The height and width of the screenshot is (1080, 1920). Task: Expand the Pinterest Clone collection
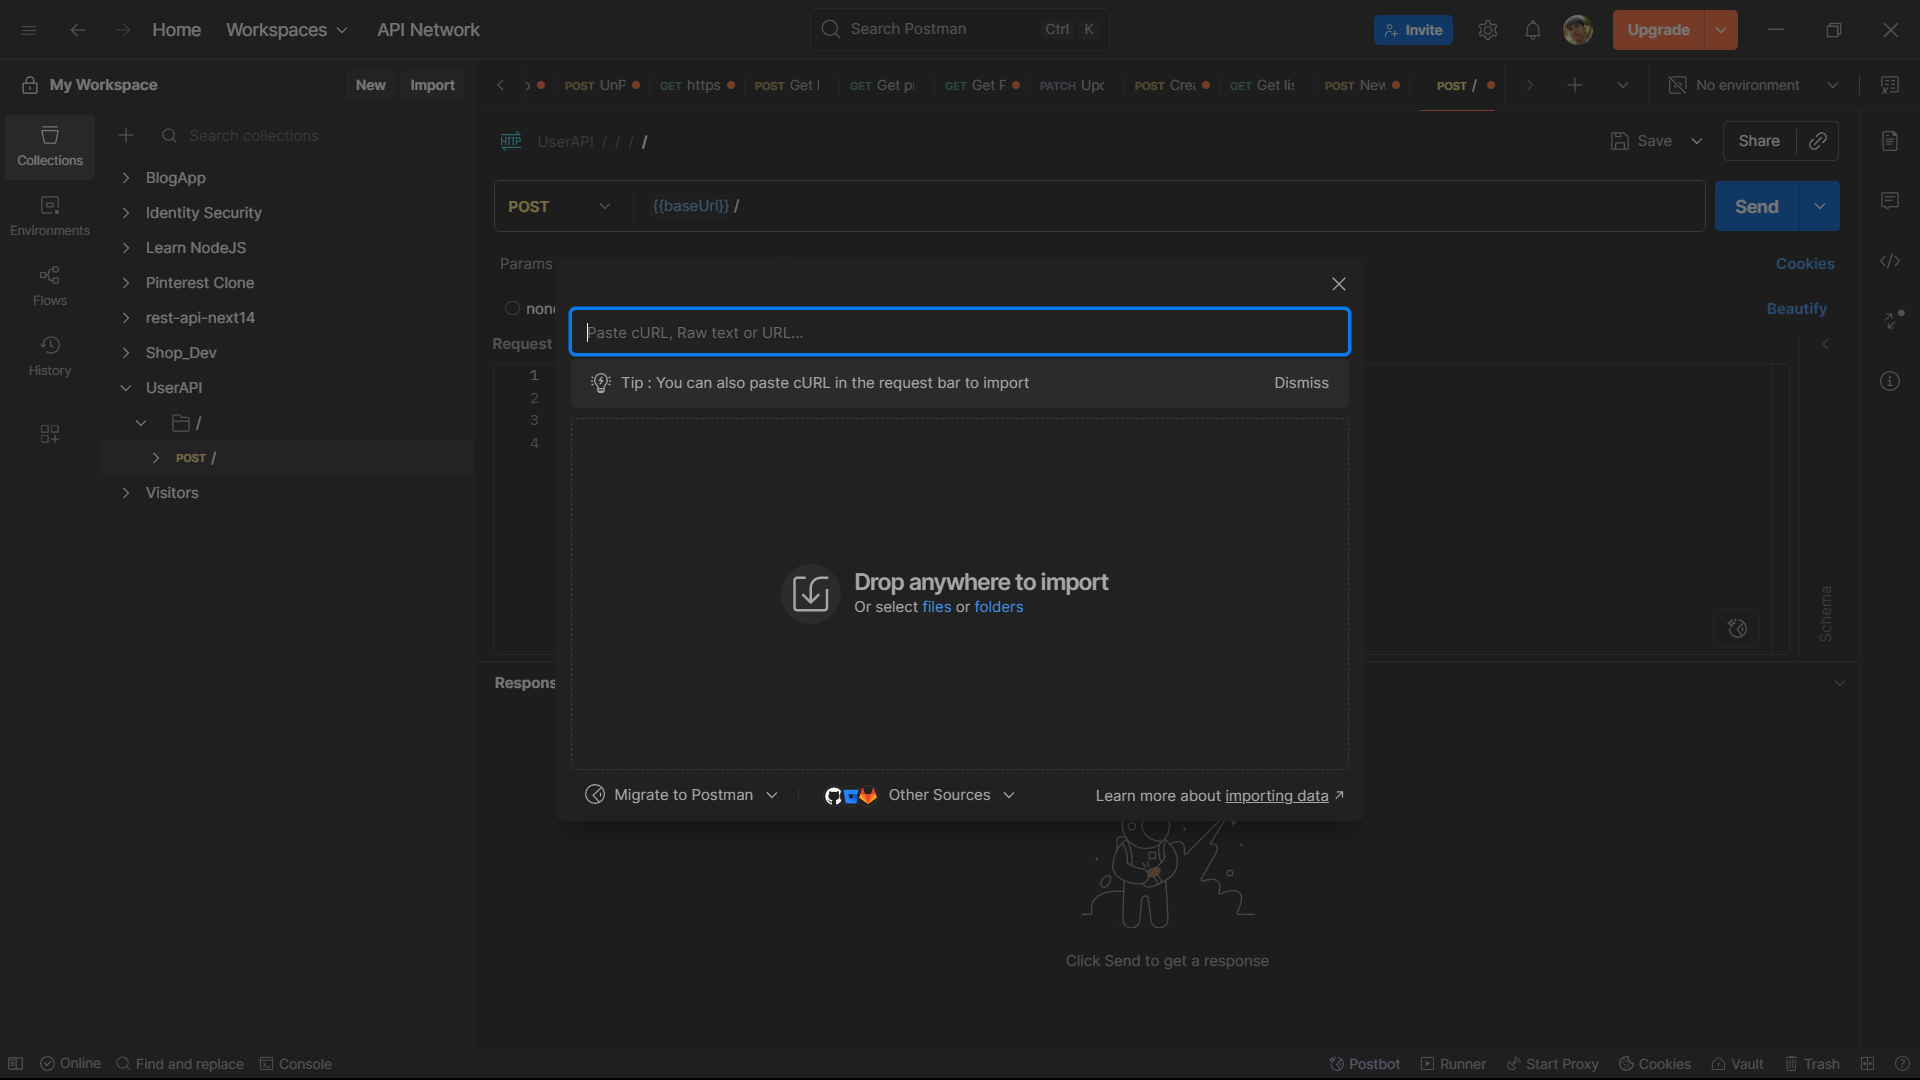point(126,283)
